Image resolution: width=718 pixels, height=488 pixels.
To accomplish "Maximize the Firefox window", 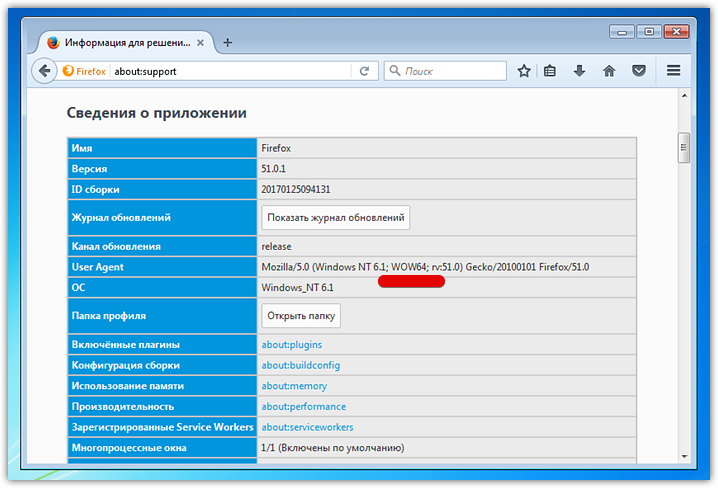I will click(649, 32).
